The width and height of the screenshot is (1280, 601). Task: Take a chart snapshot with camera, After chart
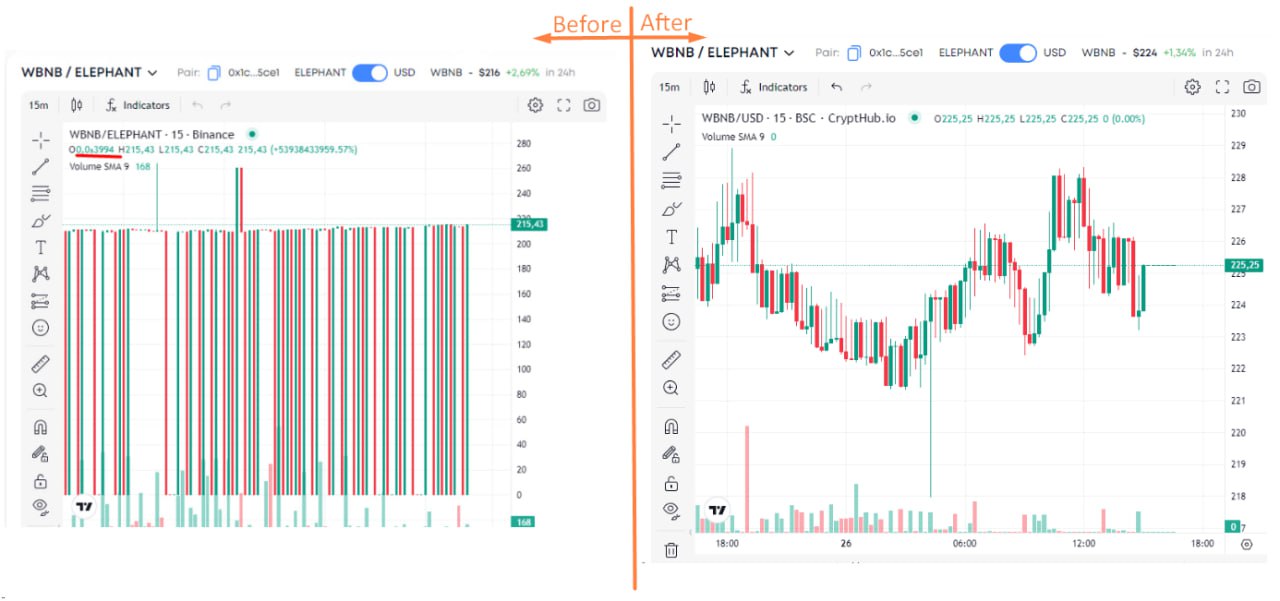pos(1251,87)
